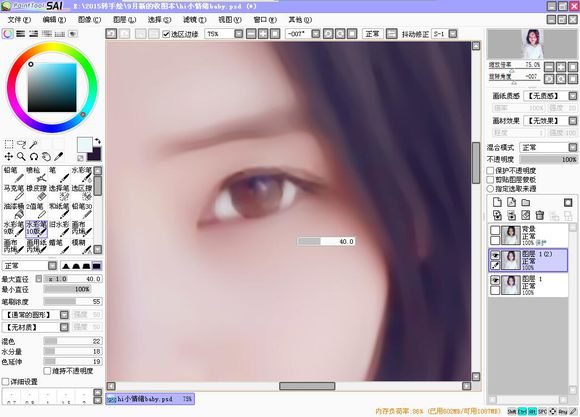Open the 画材效果 effect dropdown
This screenshot has width=580, height=417.
click(x=573, y=121)
